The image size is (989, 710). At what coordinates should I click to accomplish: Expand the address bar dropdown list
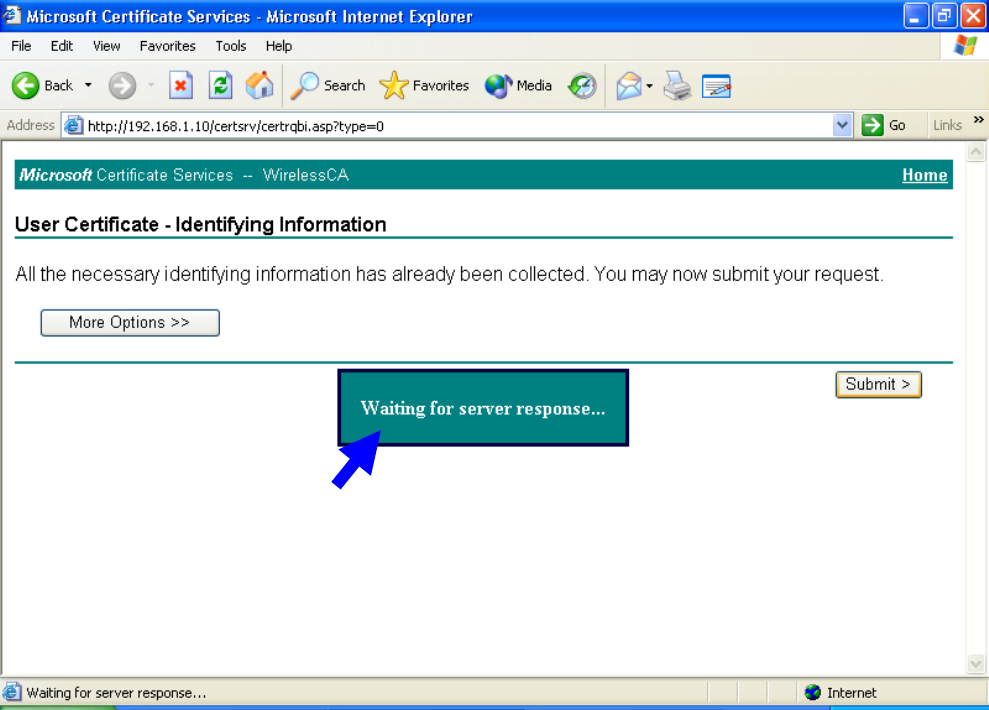842,125
